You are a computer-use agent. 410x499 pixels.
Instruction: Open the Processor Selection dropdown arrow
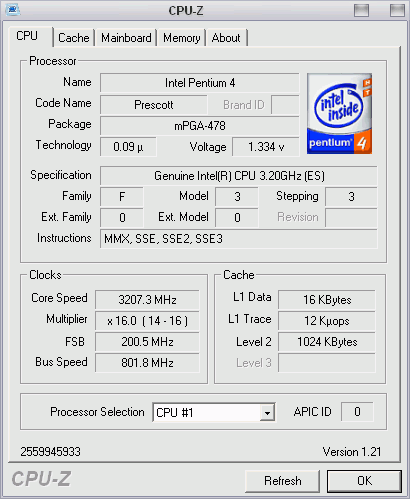(x=267, y=413)
